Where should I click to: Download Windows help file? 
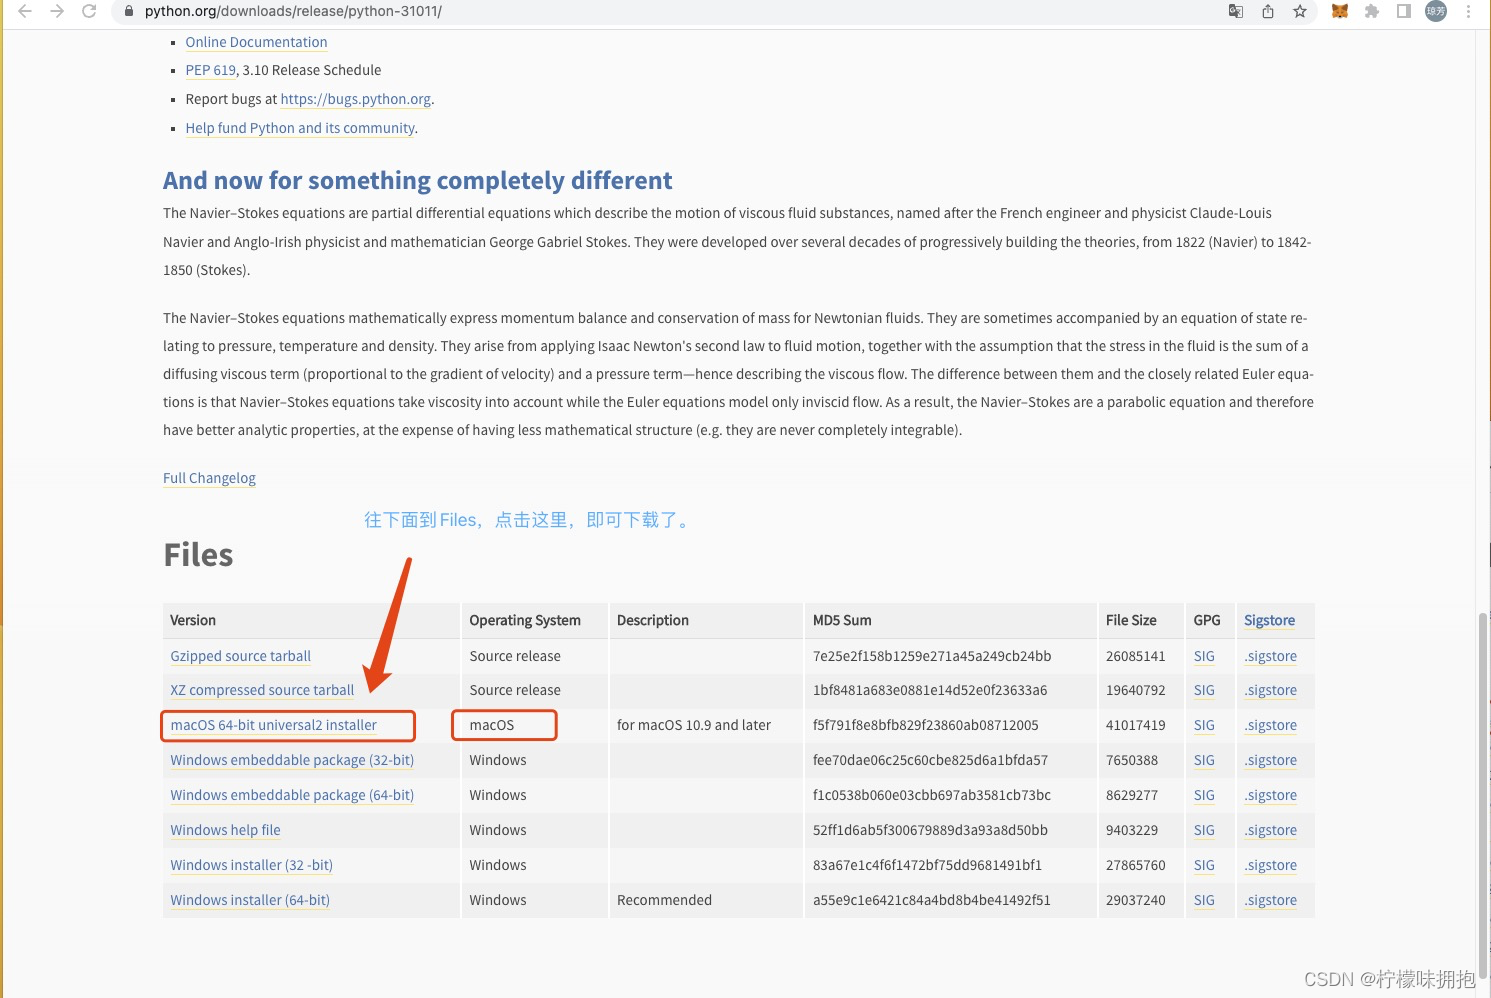tap(225, 830)
